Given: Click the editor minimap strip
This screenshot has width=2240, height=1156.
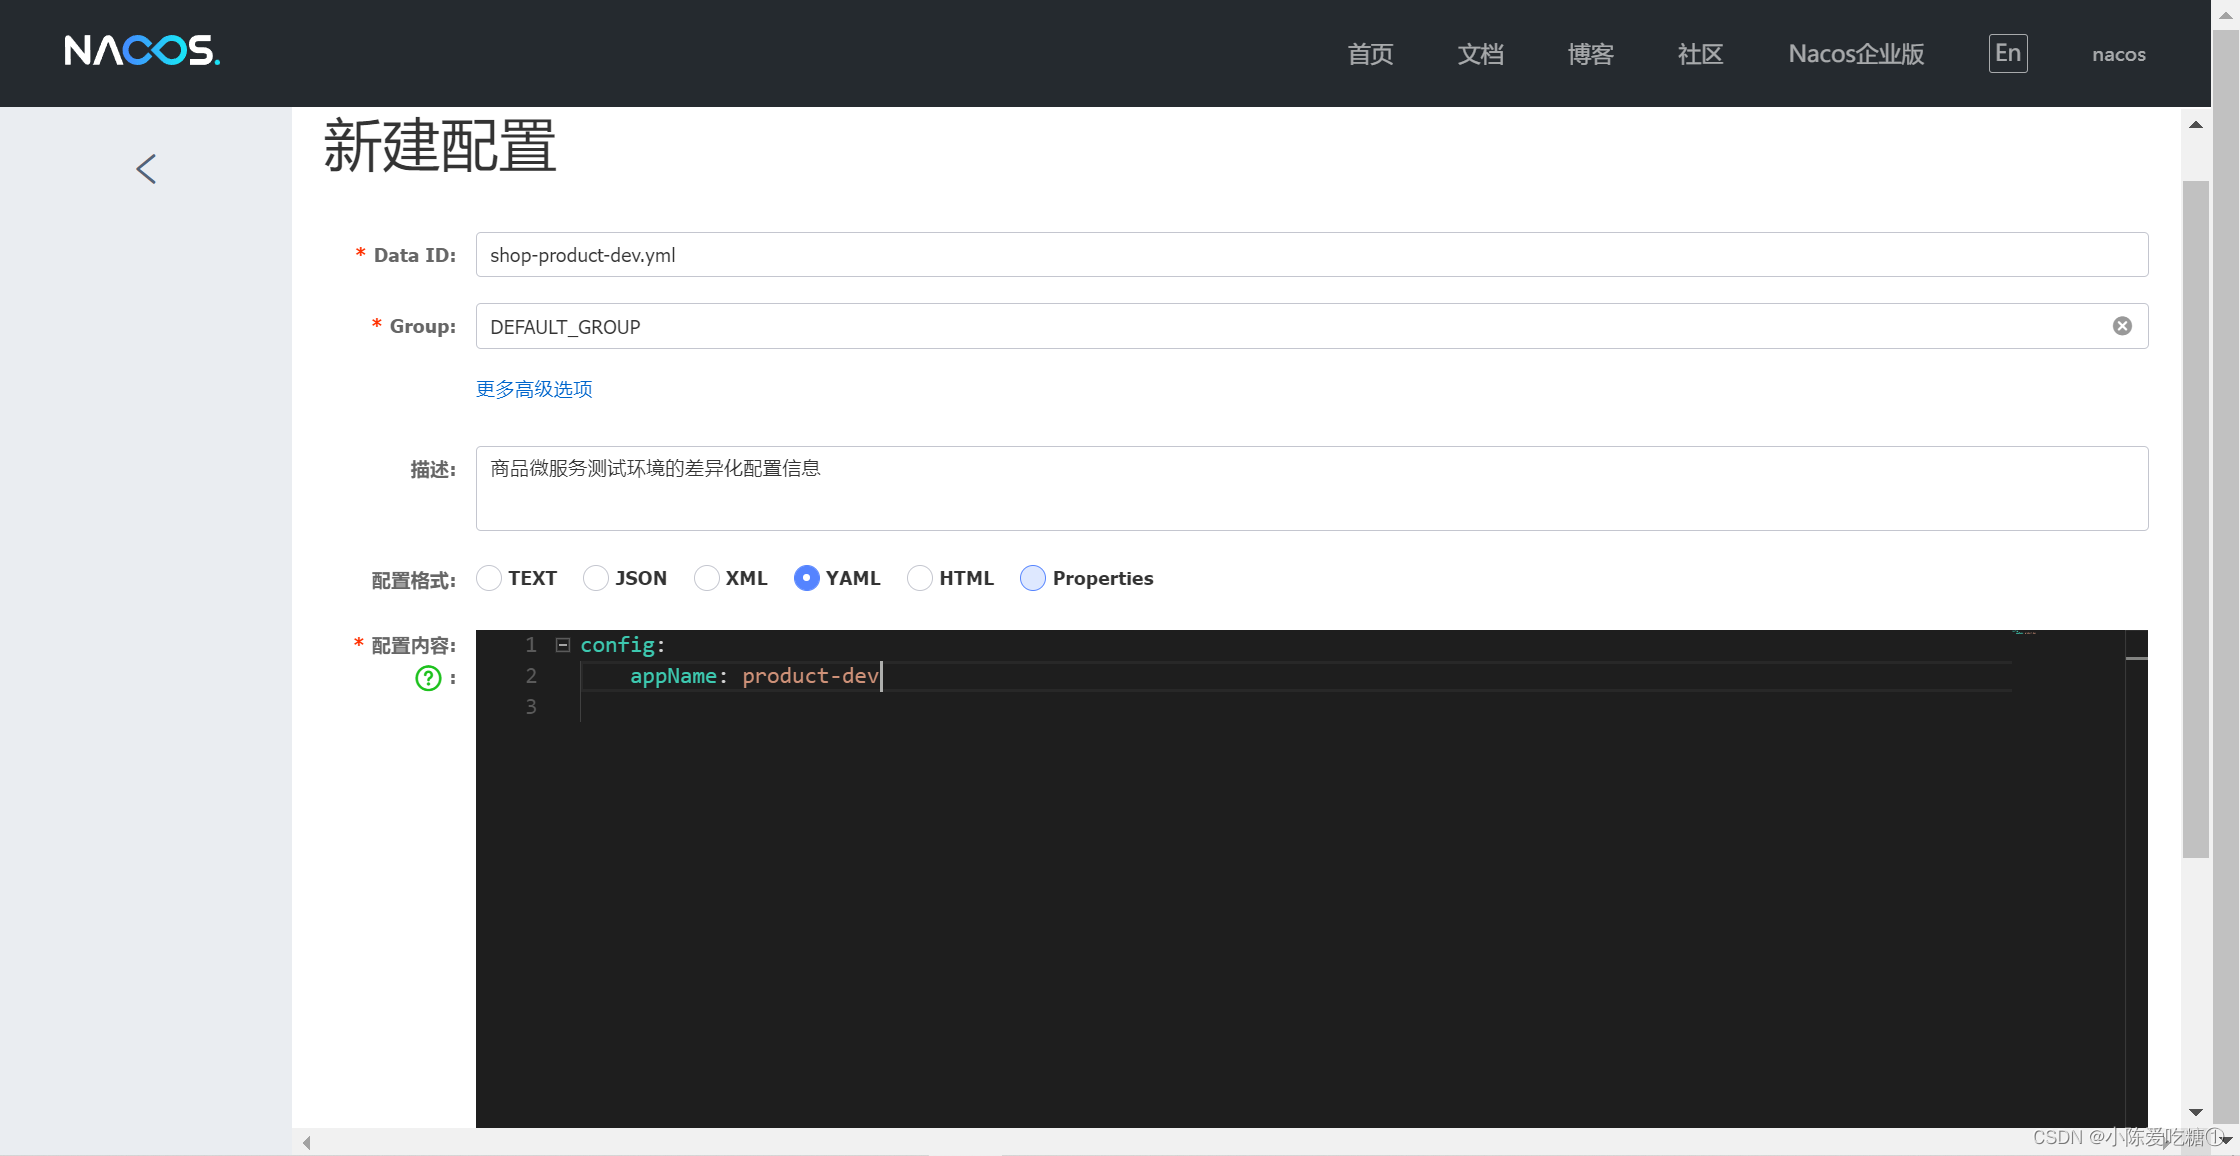Looking at the screenshot, I should tap(2068, 878).
